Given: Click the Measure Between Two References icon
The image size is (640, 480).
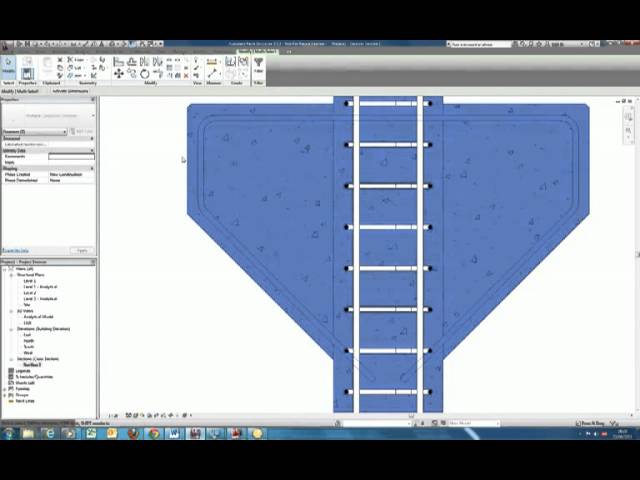Looking at the screenshot, I should (212, 74).
